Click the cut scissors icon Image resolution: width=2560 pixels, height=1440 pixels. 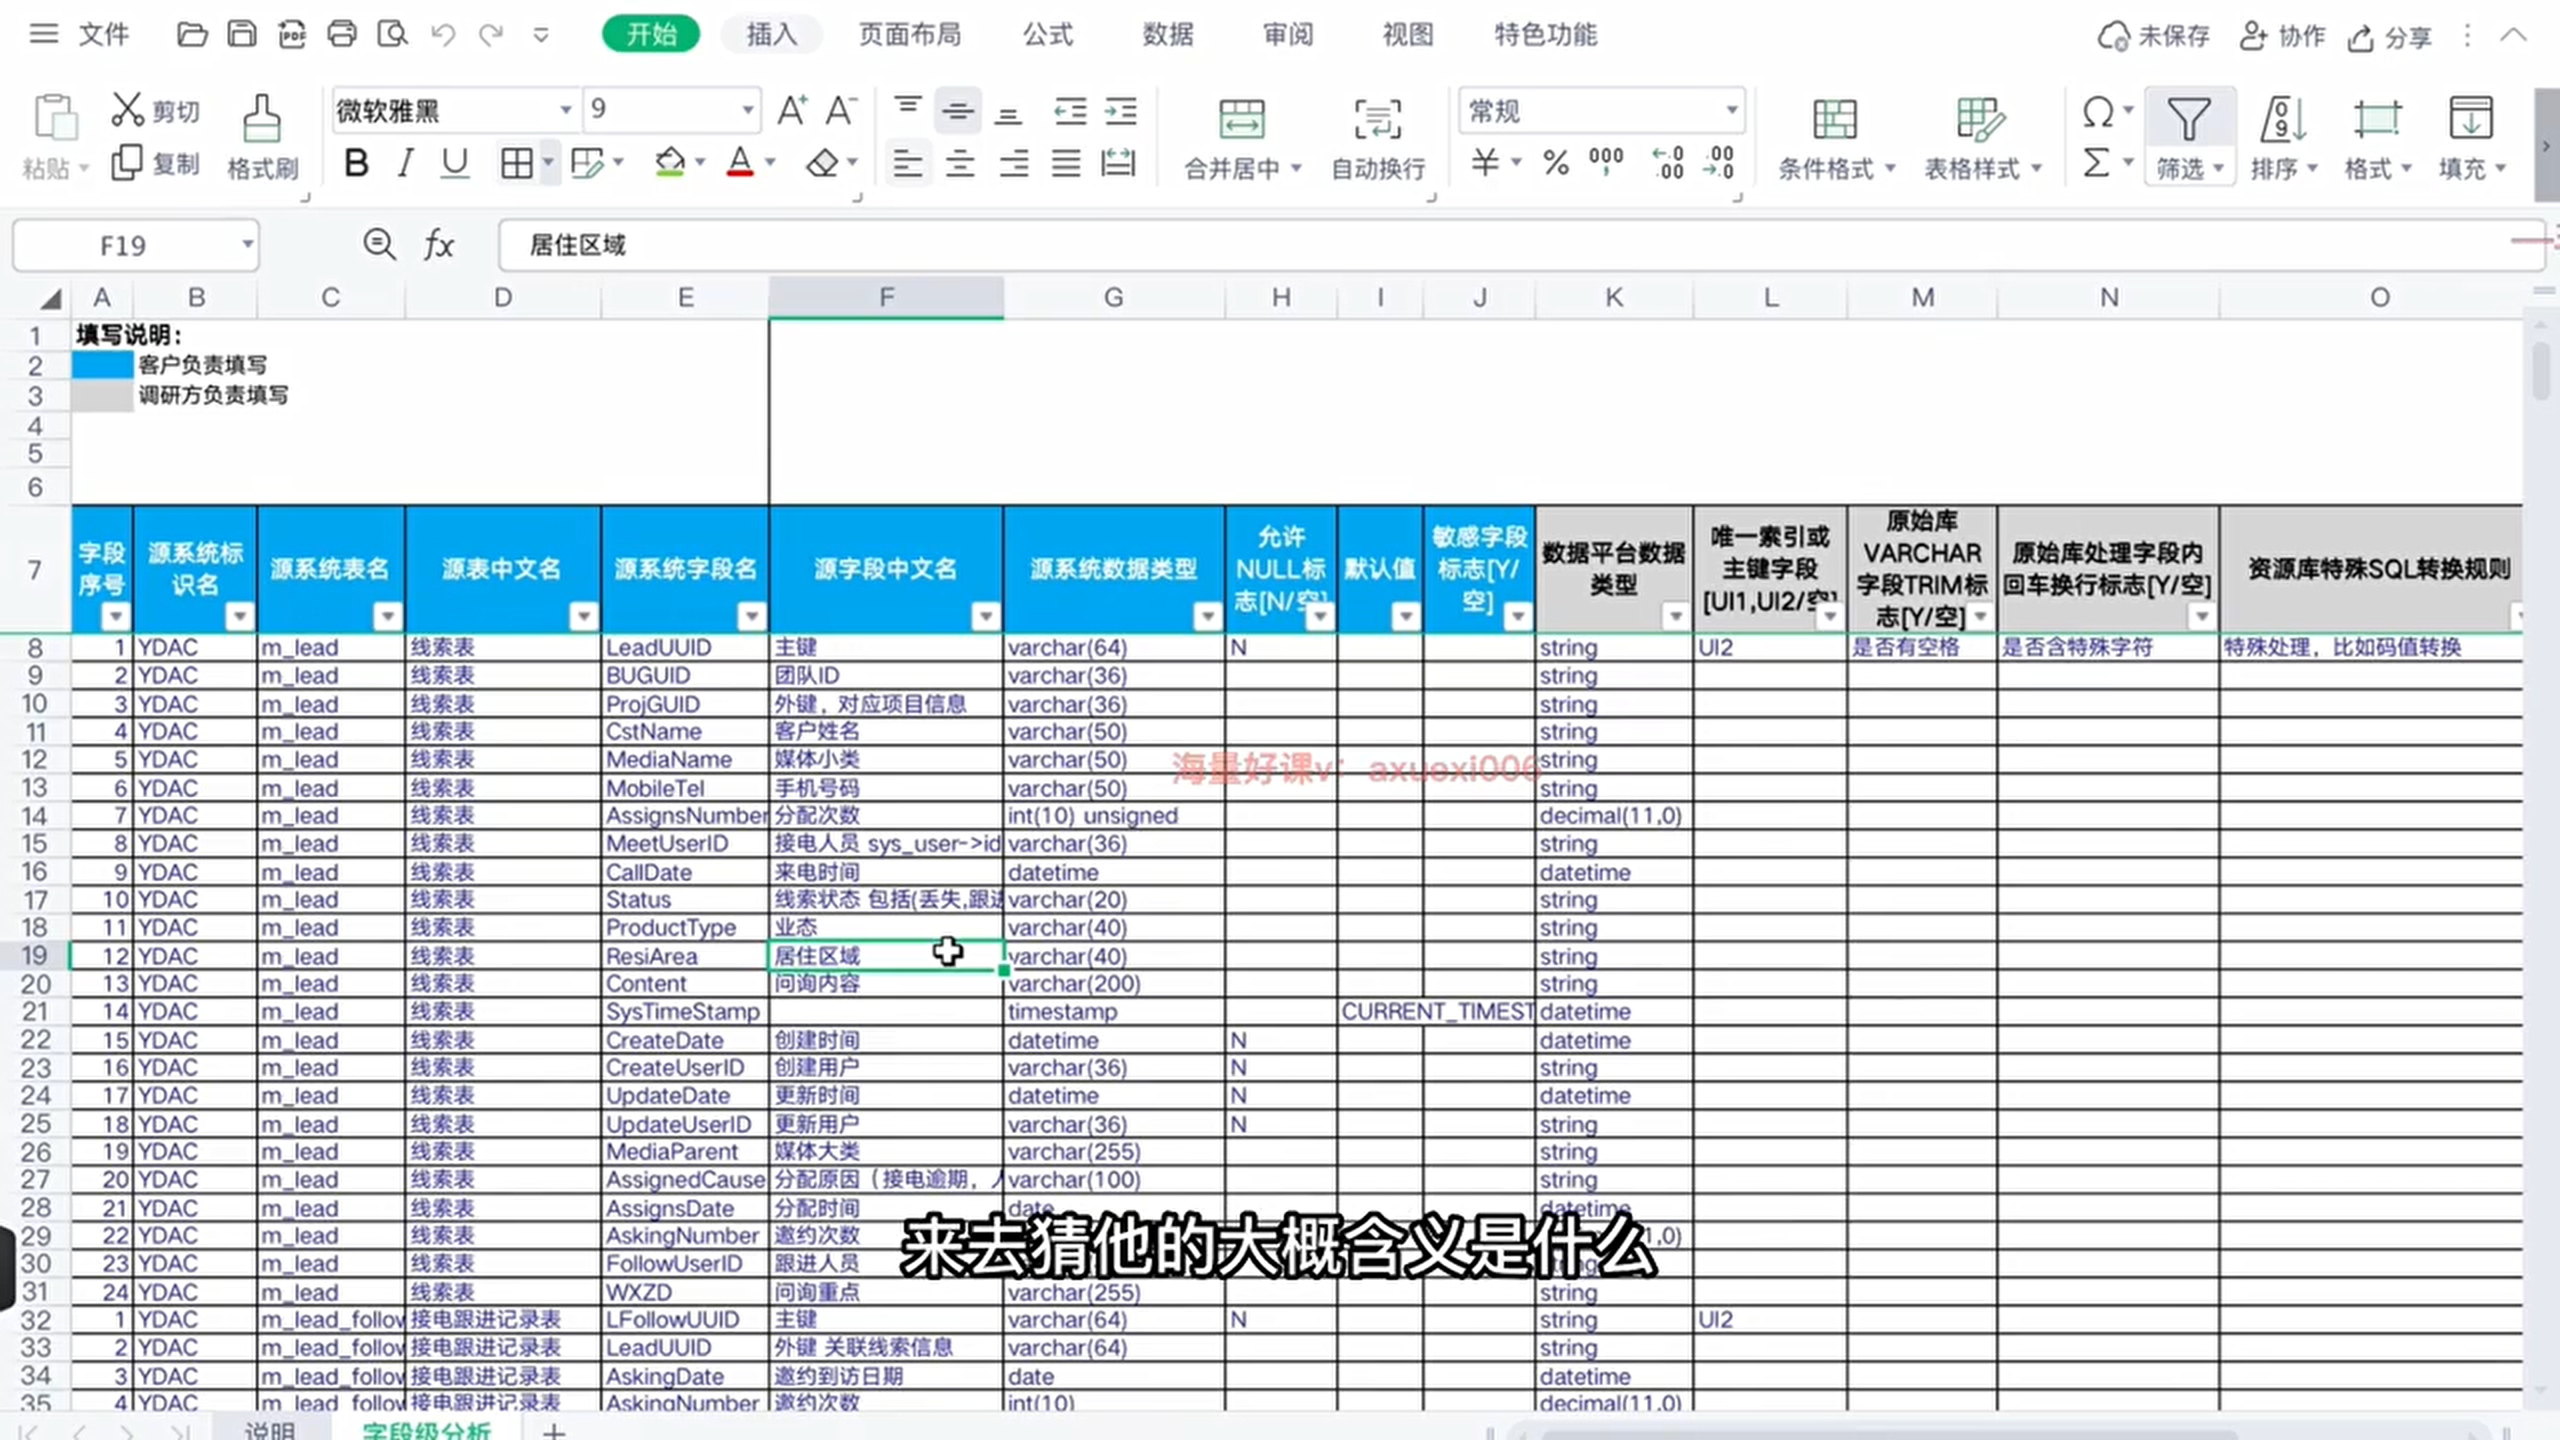click(127, 110)
